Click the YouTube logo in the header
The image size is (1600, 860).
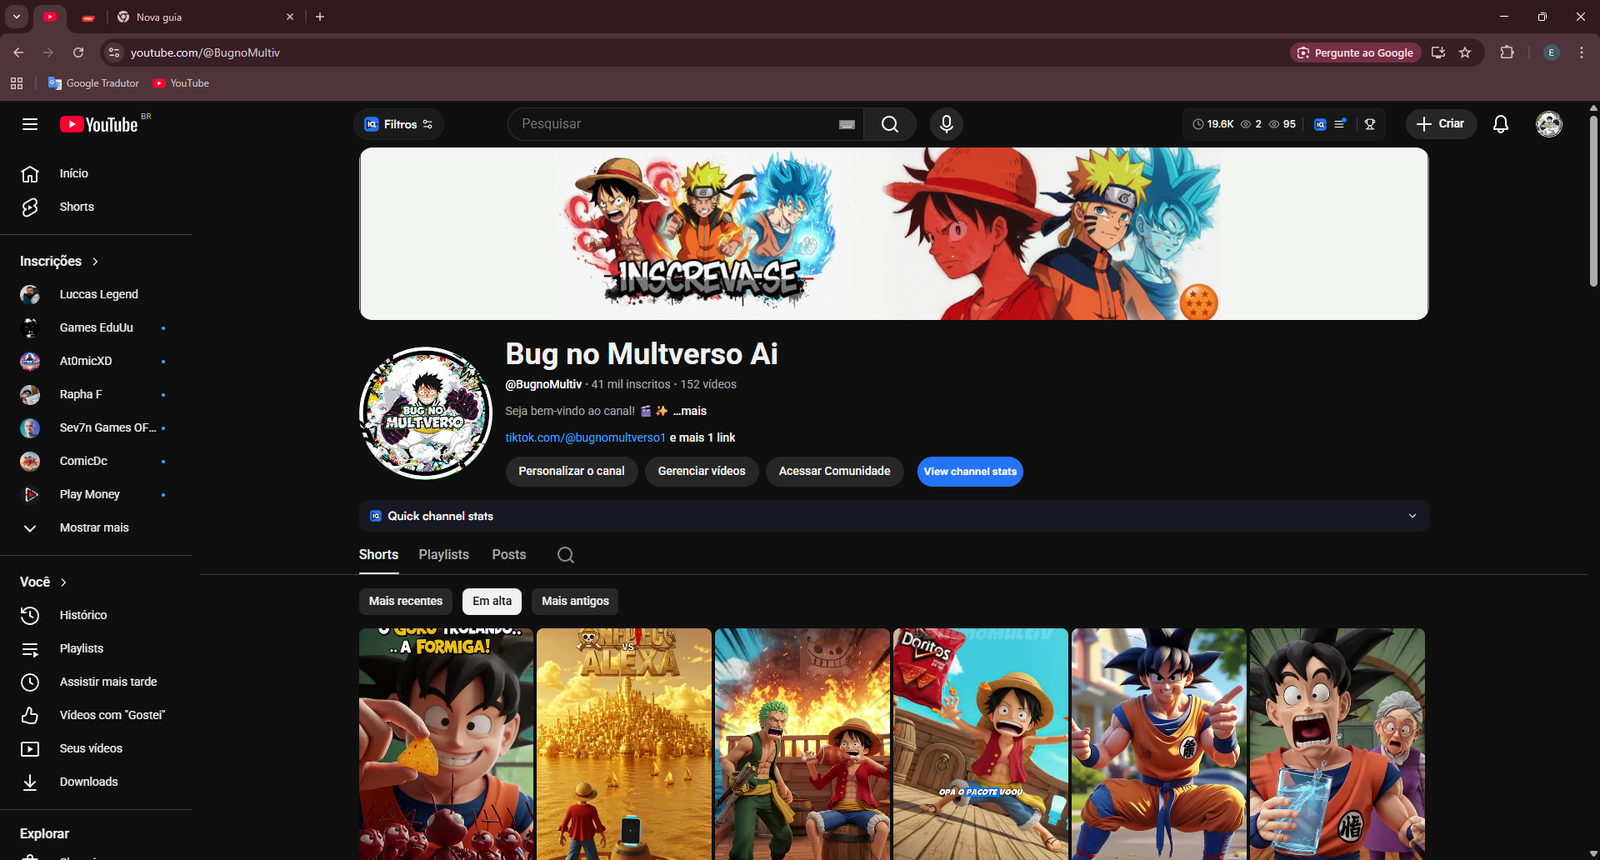pos(99,124)
